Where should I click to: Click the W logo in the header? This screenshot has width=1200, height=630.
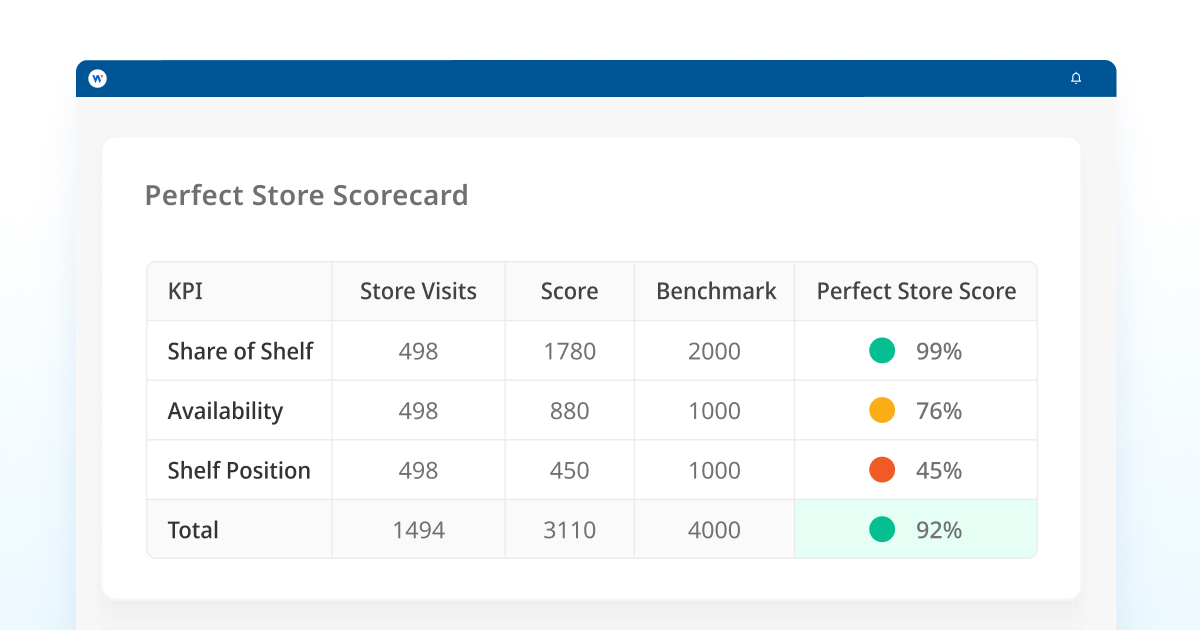pyautogui.click(x=97, y=78)
